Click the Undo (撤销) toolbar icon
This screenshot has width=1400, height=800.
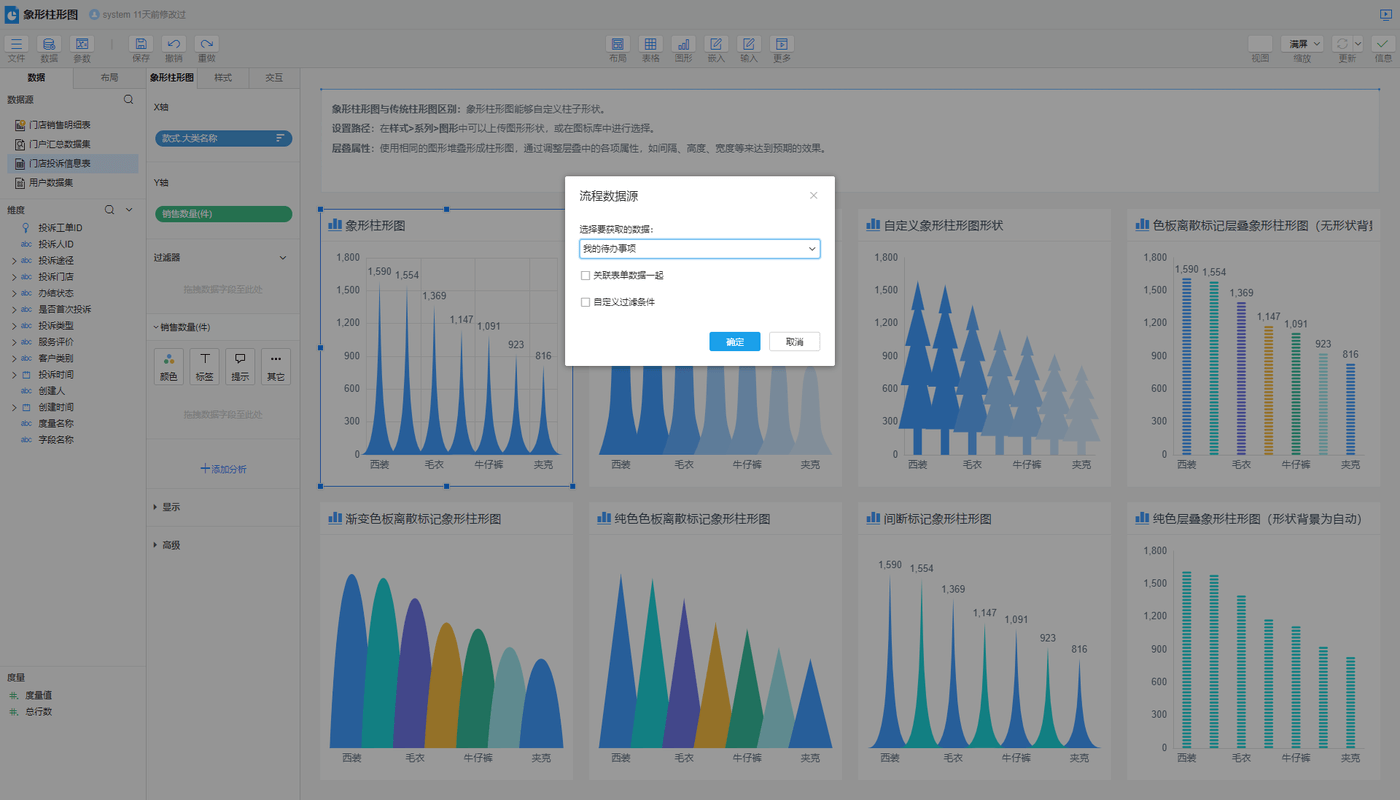(174, 45)
